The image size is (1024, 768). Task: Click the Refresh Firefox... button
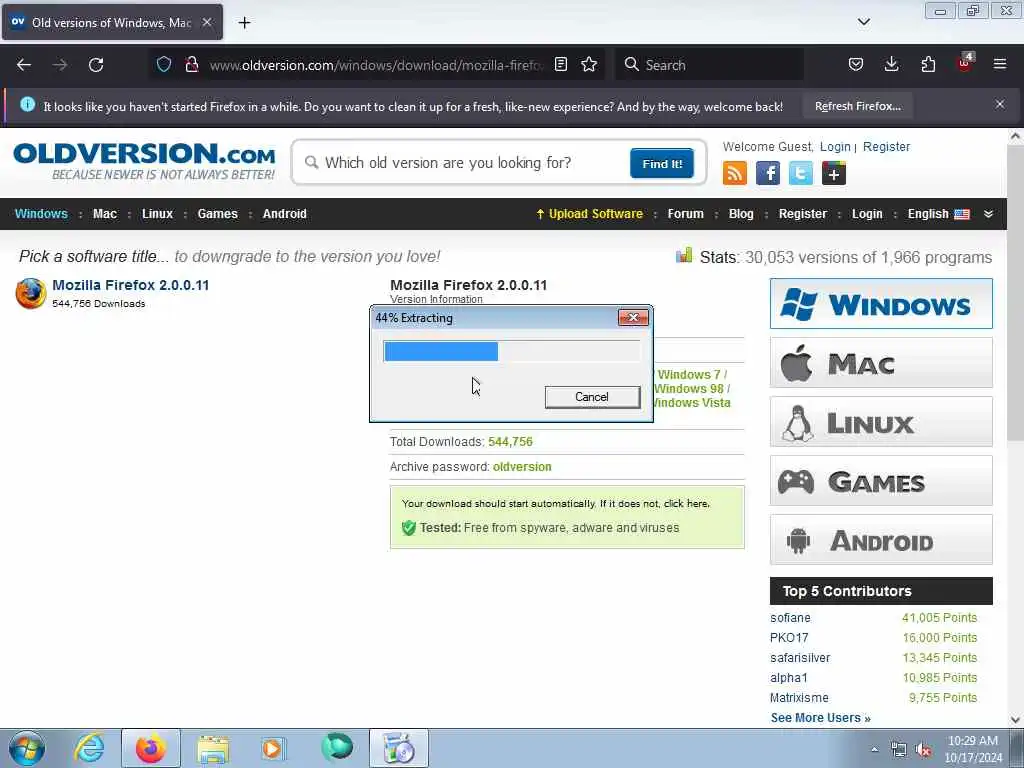[857, 106]
